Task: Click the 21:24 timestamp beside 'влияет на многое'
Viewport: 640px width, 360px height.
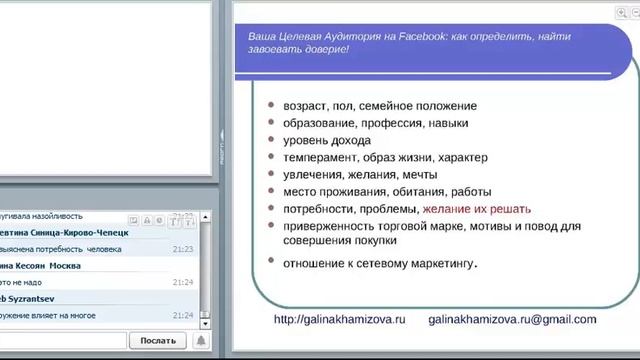Action: pos(183,315)
